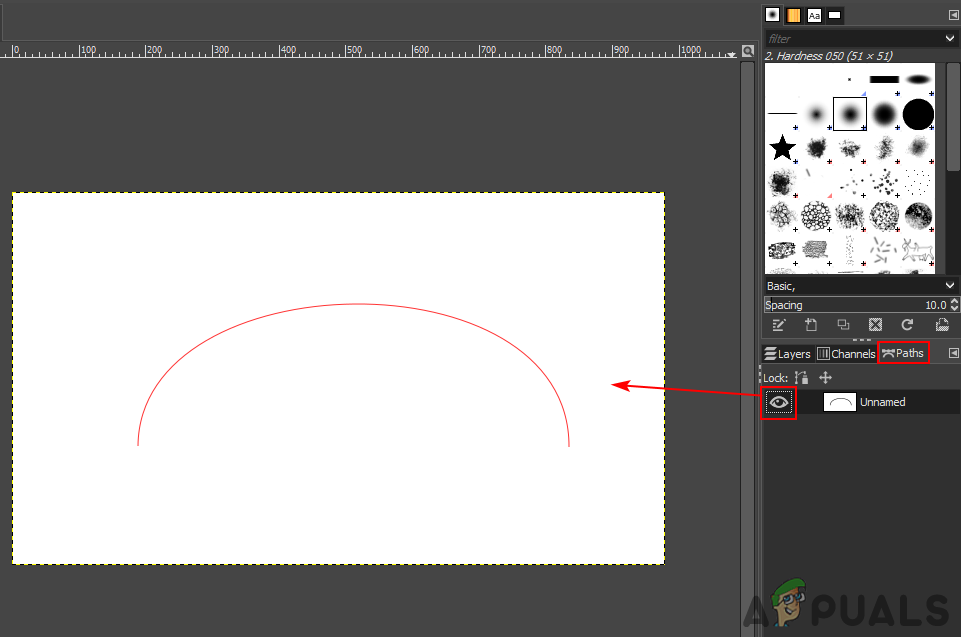Switch to the Layers tab
Screen dimensions: 961x637
(x=787, y=354)
